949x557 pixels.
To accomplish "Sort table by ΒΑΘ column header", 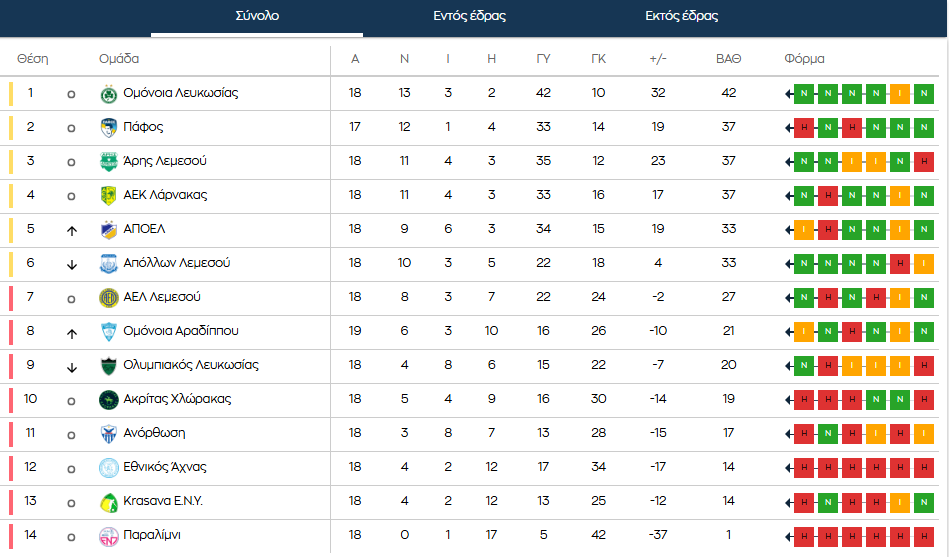I will point(728,59).
